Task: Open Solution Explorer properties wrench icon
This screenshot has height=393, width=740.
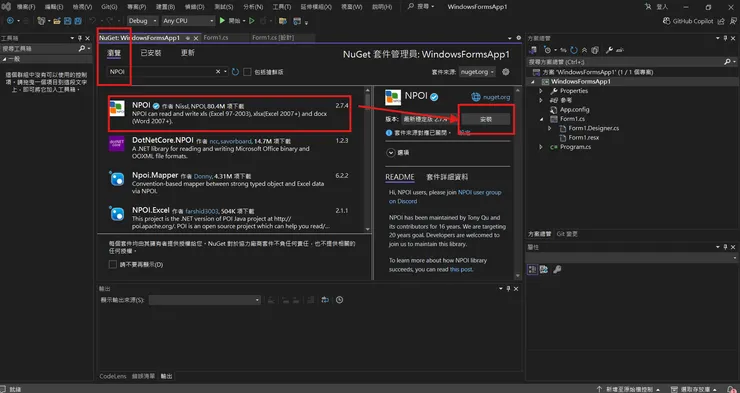Action: coord(609,50)
